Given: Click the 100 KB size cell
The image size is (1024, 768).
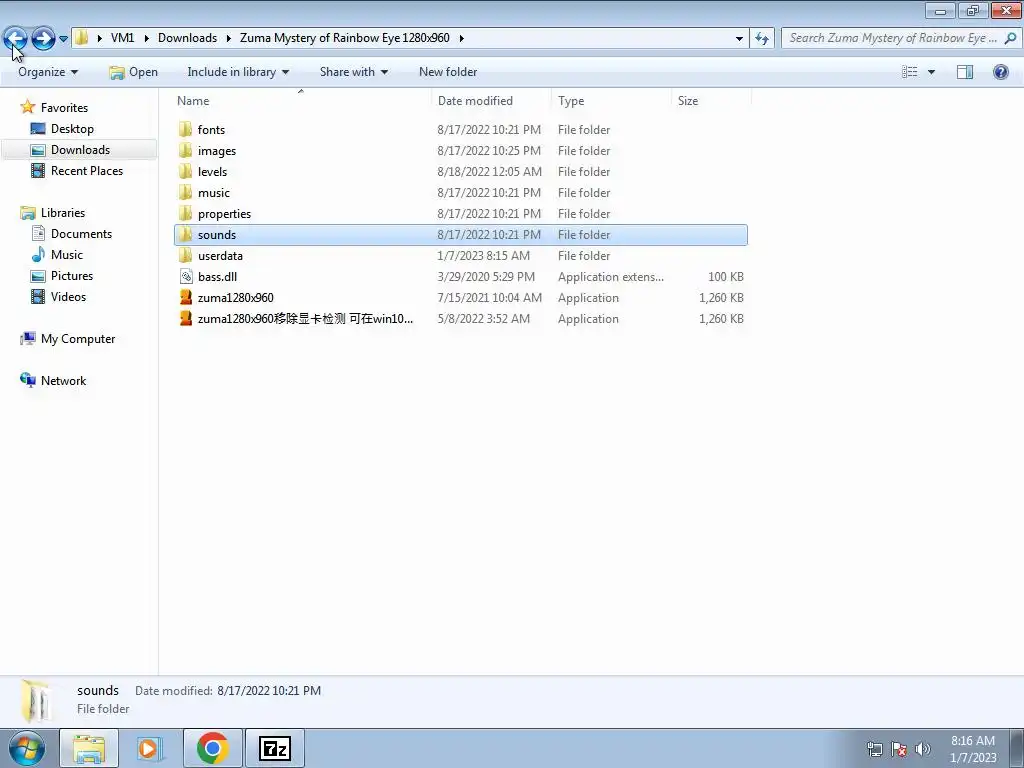Looking at the screenshot, I should (726, 276).
